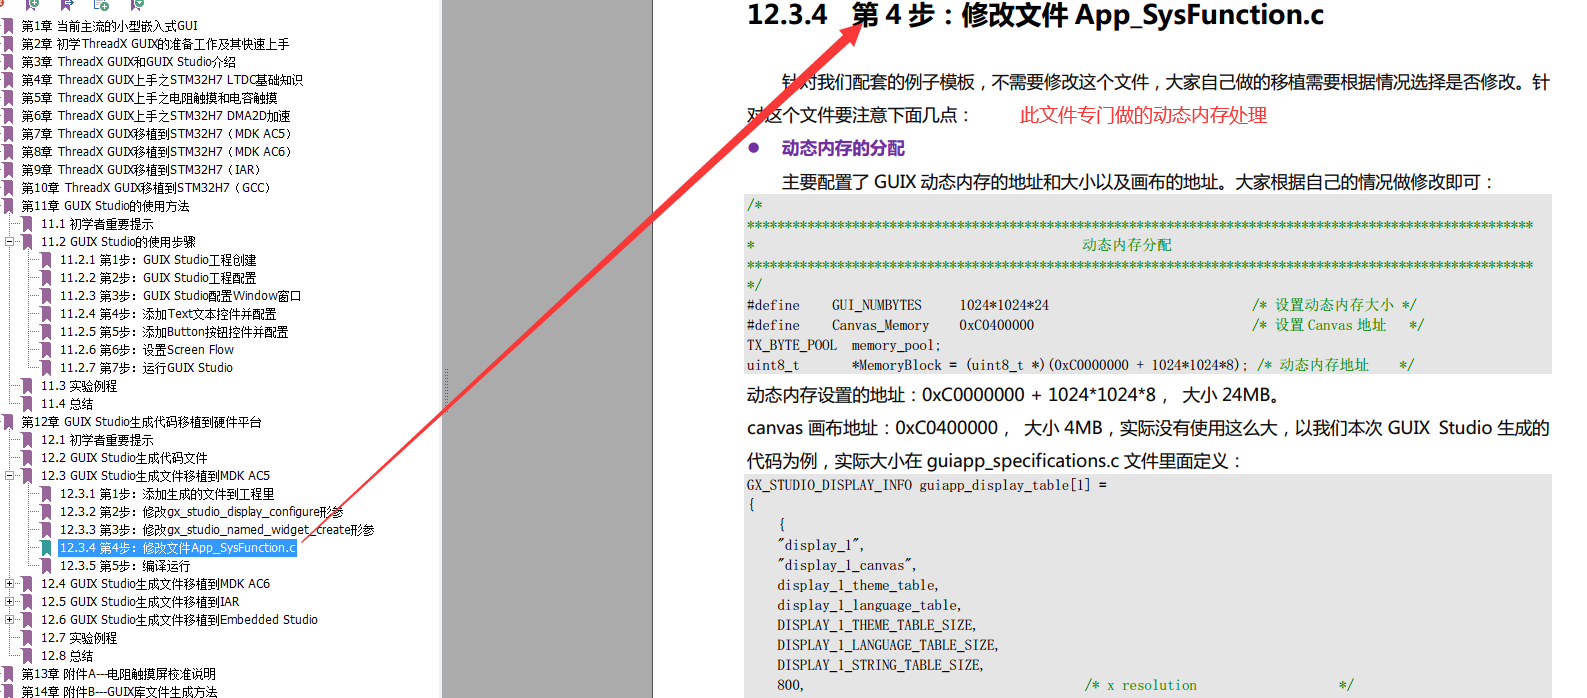Select bookmark 11.2.4 添加Text文本控件并配置

click(x=168, y=314)
